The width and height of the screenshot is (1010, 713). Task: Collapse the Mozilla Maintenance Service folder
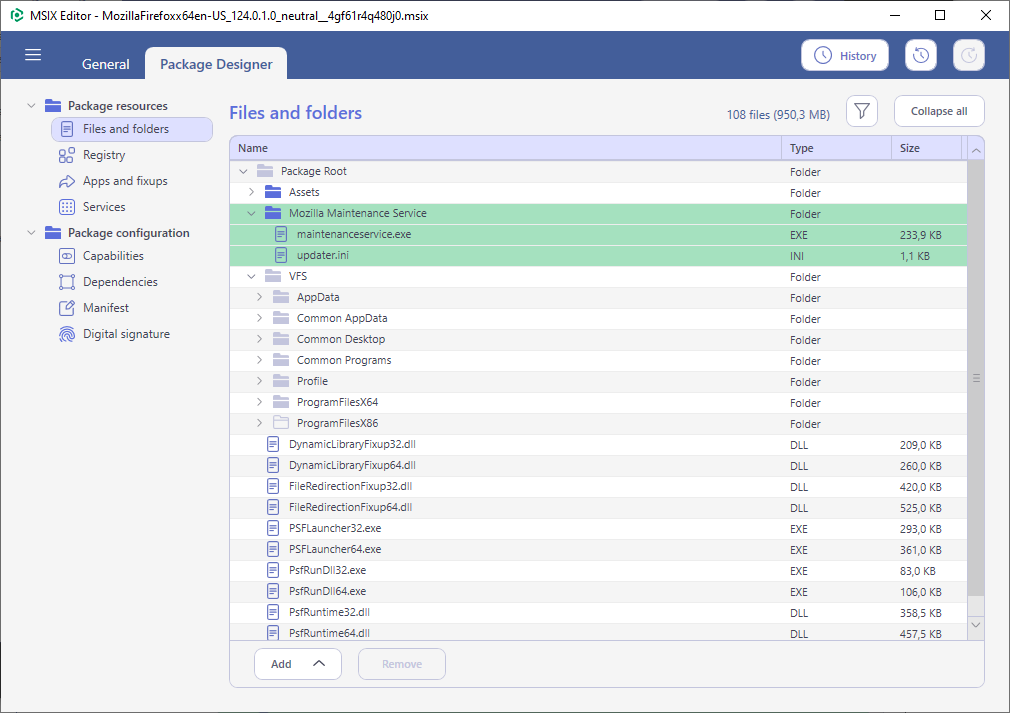coord(251,213)
